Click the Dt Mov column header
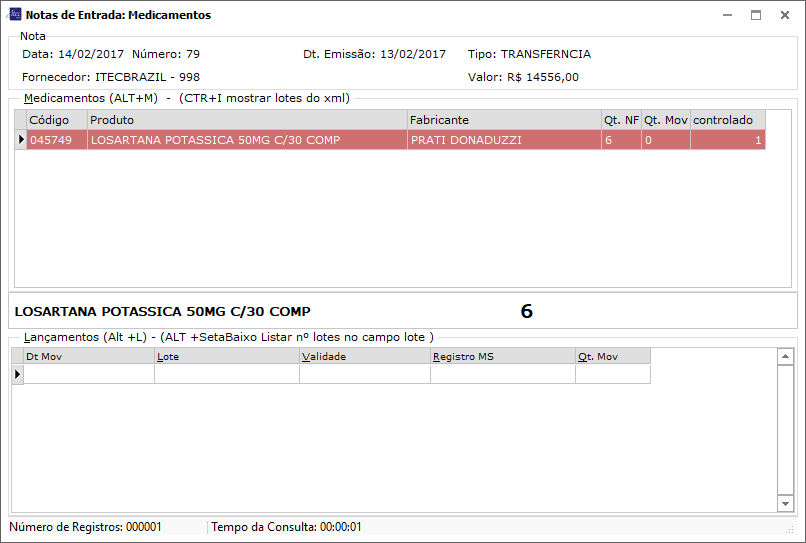Image resolution: width=806 pixels, height=543 pixels. [89, 356]
